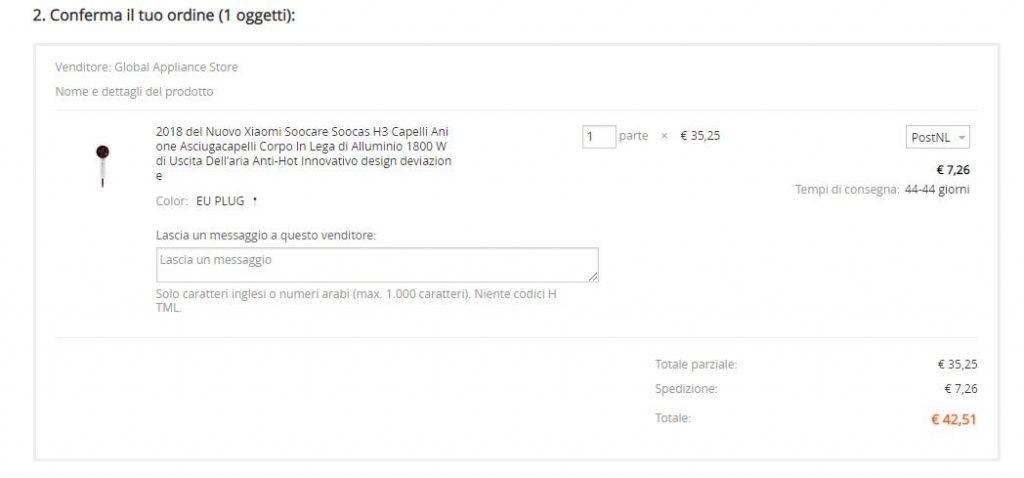
Task: Click the 'Lascia un messaggio a questo venditore' label
Action: (x=266, y=236)
